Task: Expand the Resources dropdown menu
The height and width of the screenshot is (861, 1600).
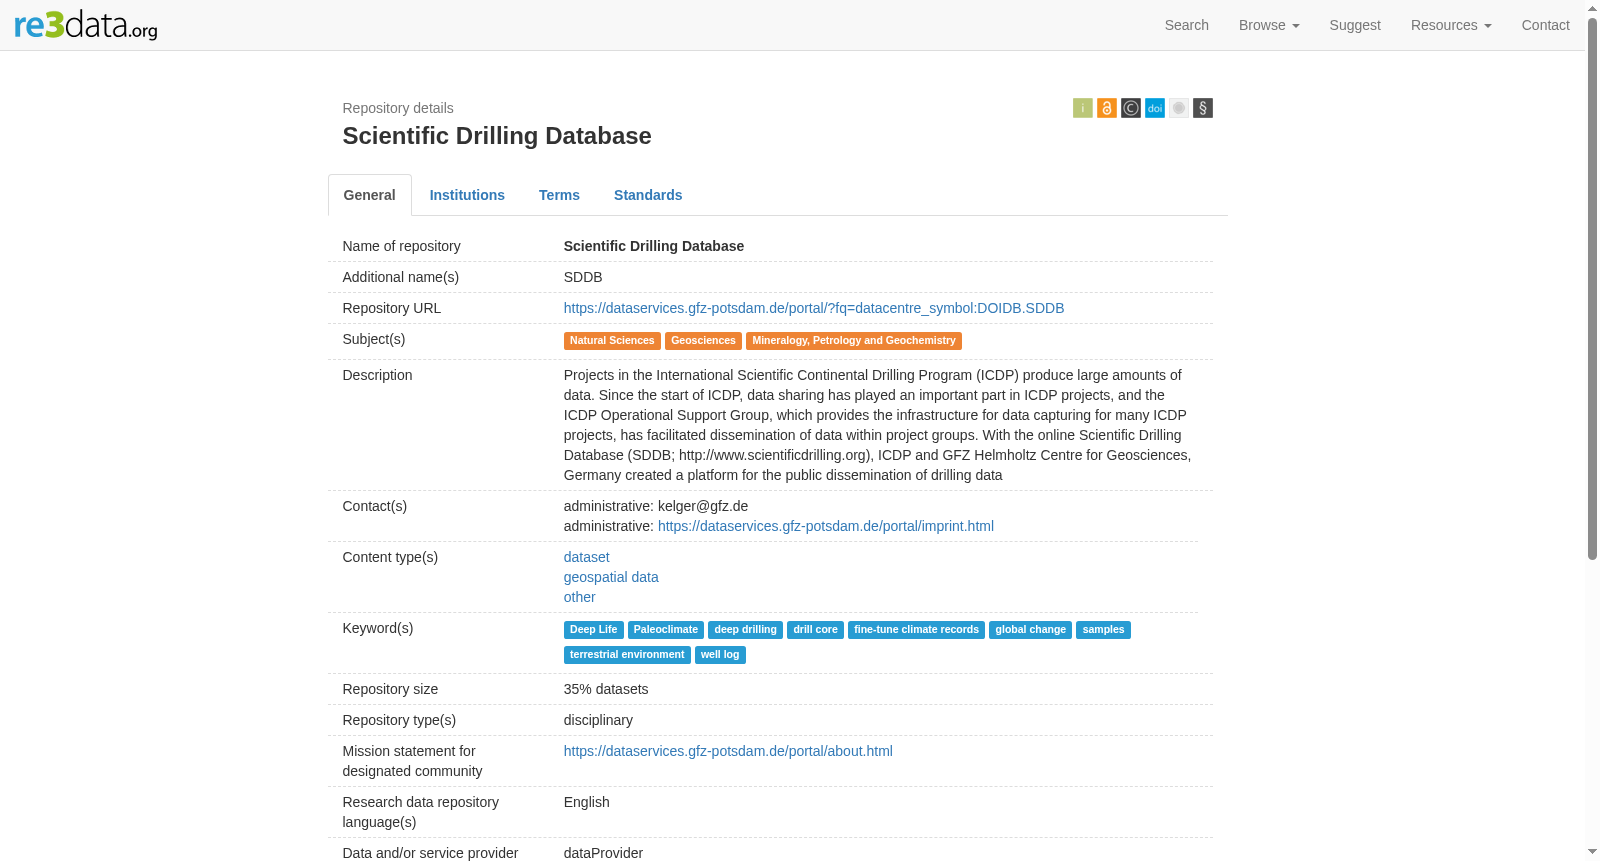Action: click(1451, 25)
